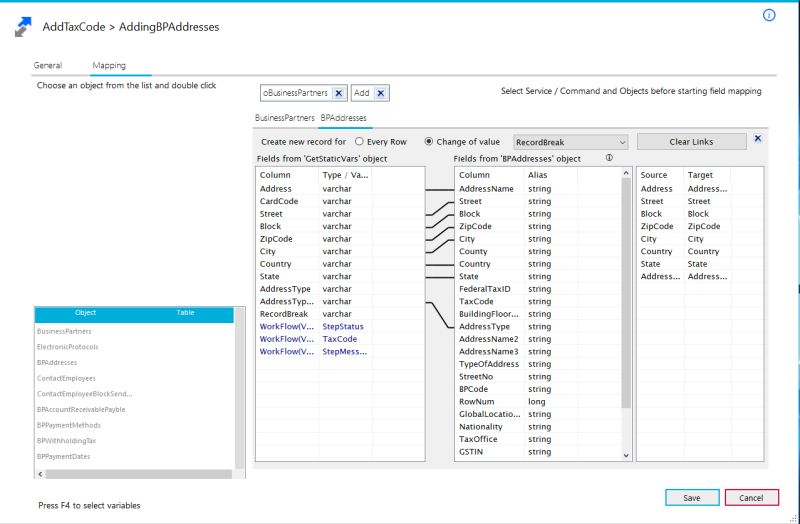Remove the Add command tag with its X
Viewport: 800px width, 524px height.
[x=381, y=93]
